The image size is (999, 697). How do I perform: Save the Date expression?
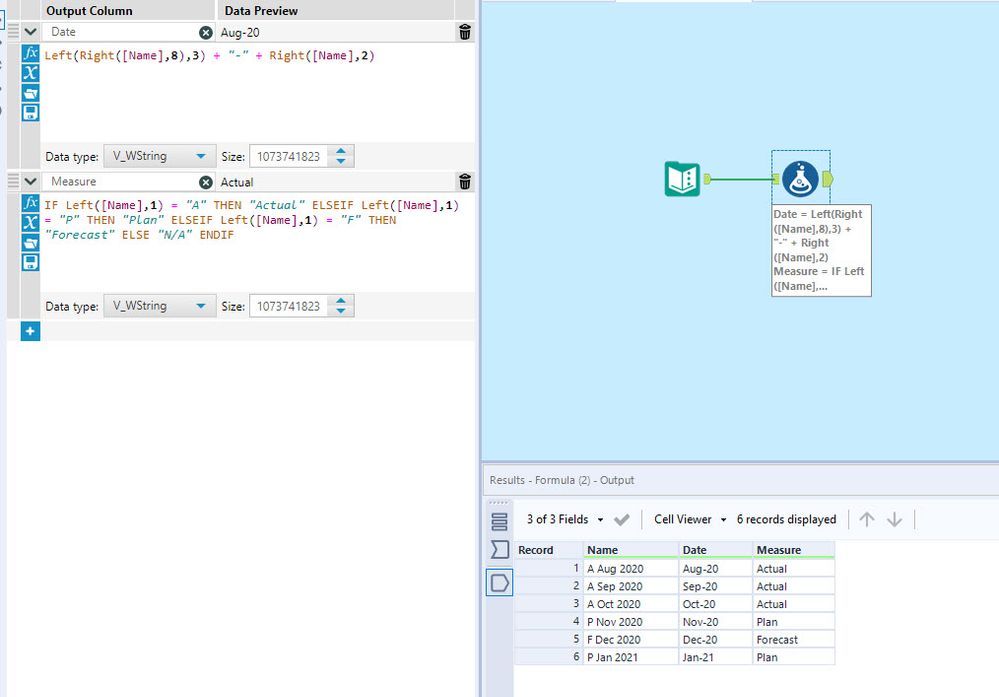coord(30,113)
